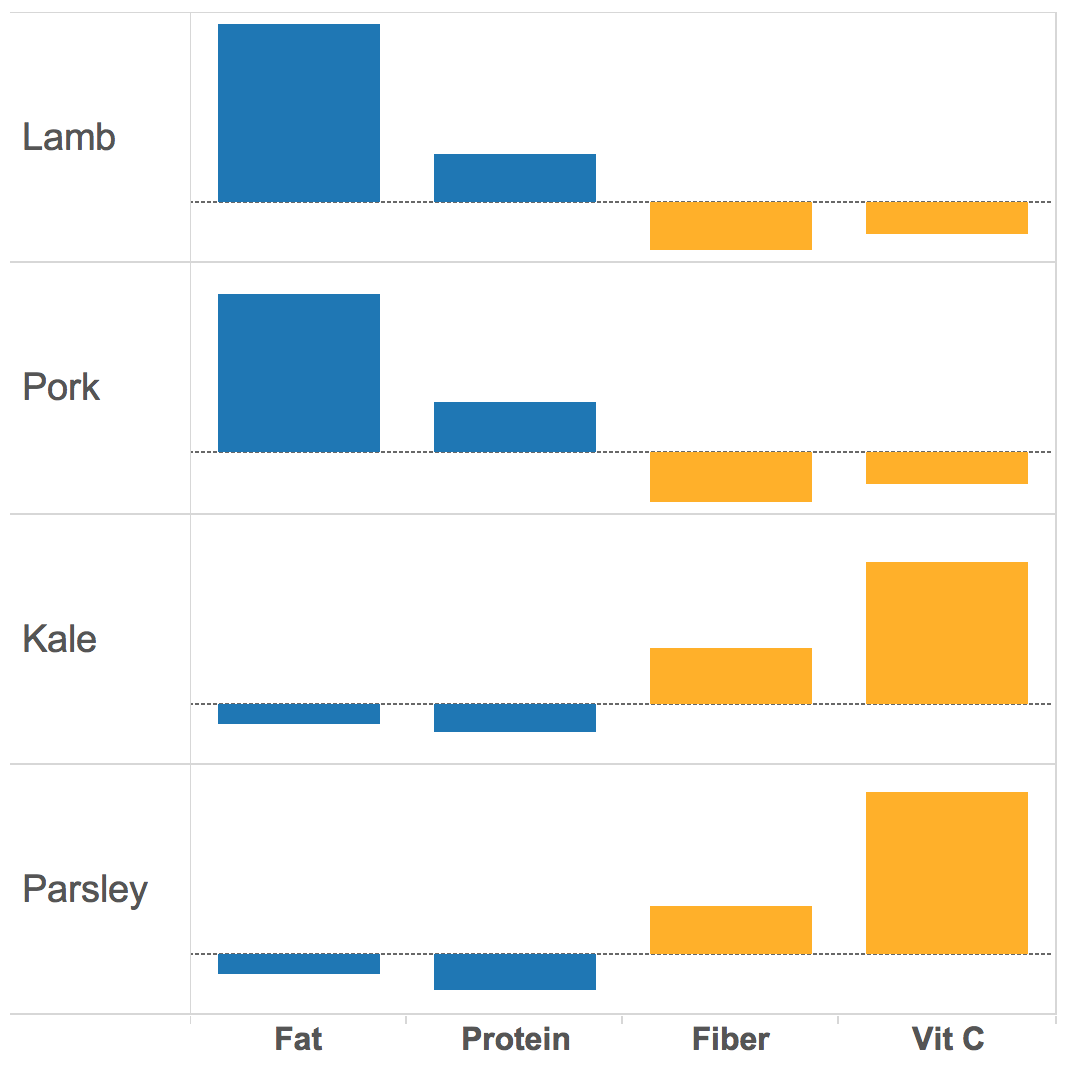Viewport: 1068px width, 1070px height.
Task: Select the Parsley row label
Action: pos(85,889)
